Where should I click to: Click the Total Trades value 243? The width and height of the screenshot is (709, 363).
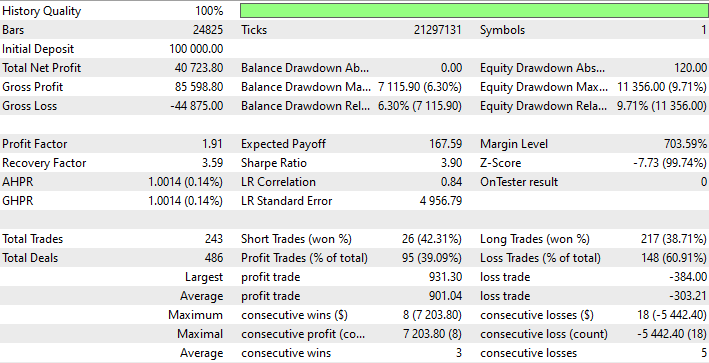[213, 239]
